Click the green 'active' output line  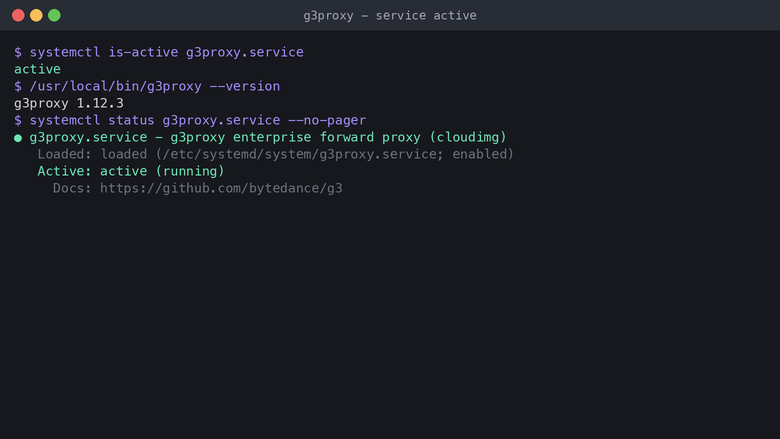[37, 69]
